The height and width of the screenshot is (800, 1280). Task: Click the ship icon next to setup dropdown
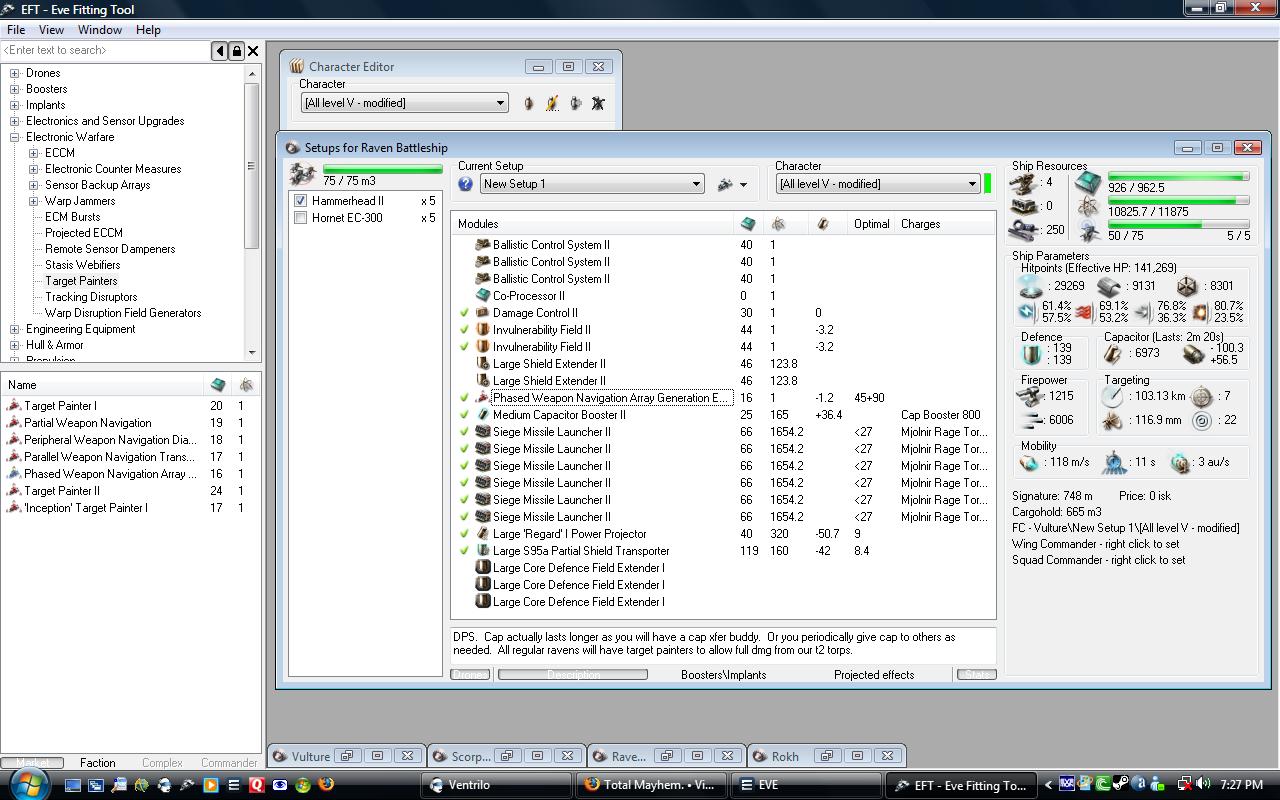[x=726, y=184]
